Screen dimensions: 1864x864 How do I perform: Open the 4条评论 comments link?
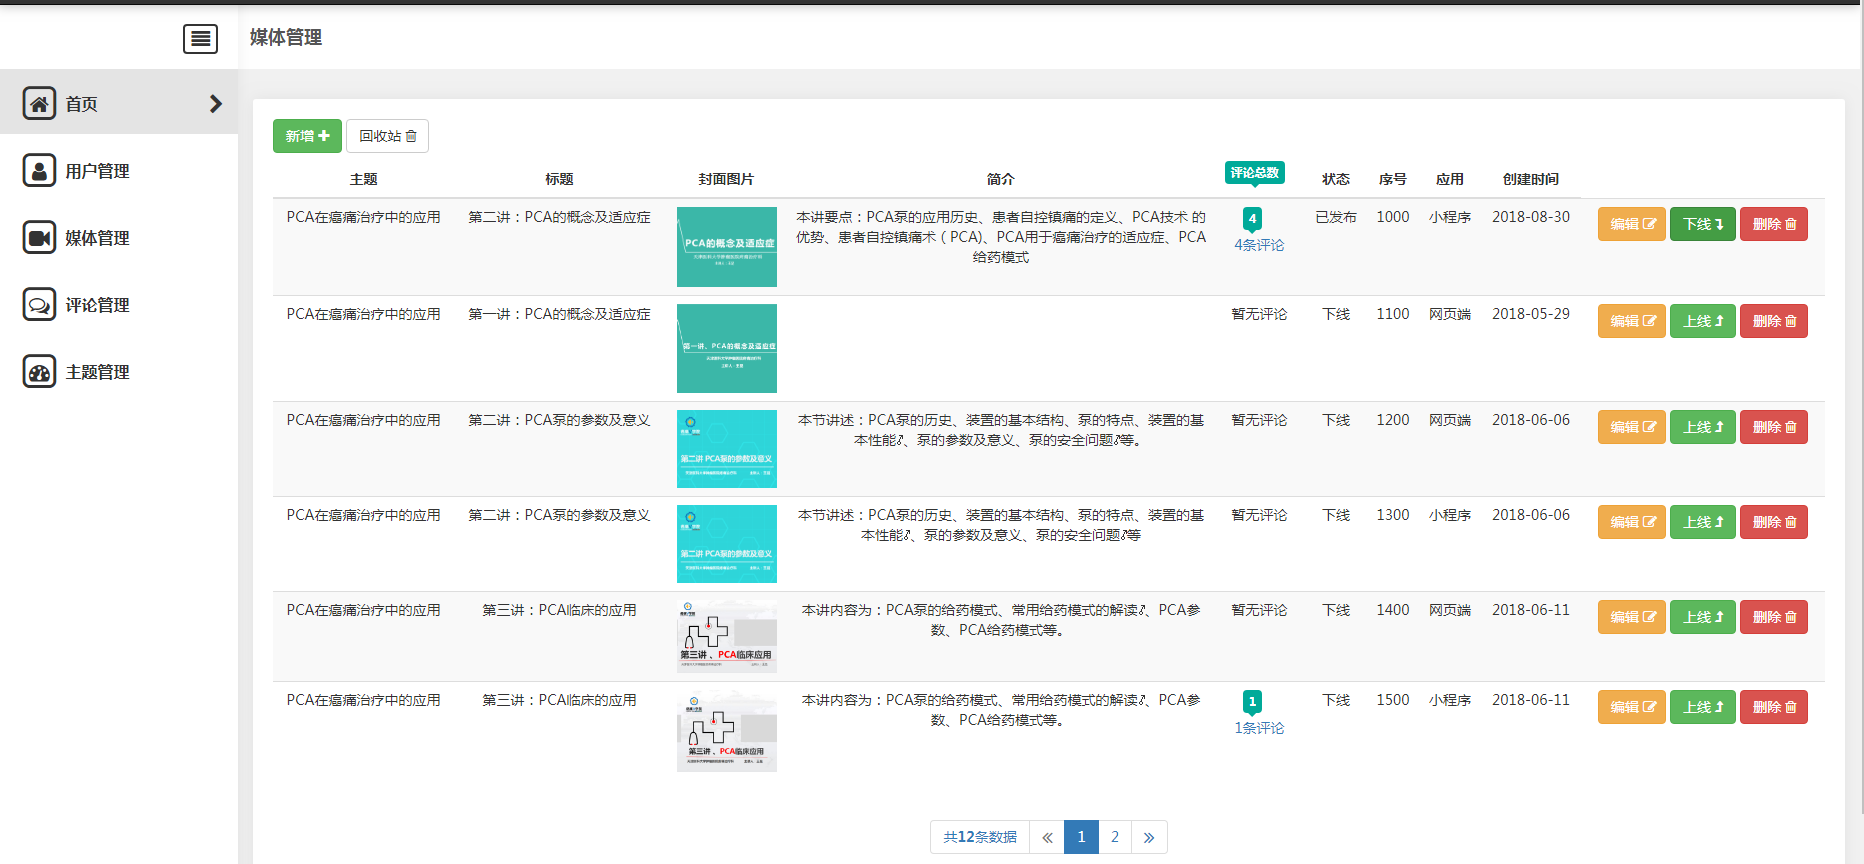(x=1259, y=245)
